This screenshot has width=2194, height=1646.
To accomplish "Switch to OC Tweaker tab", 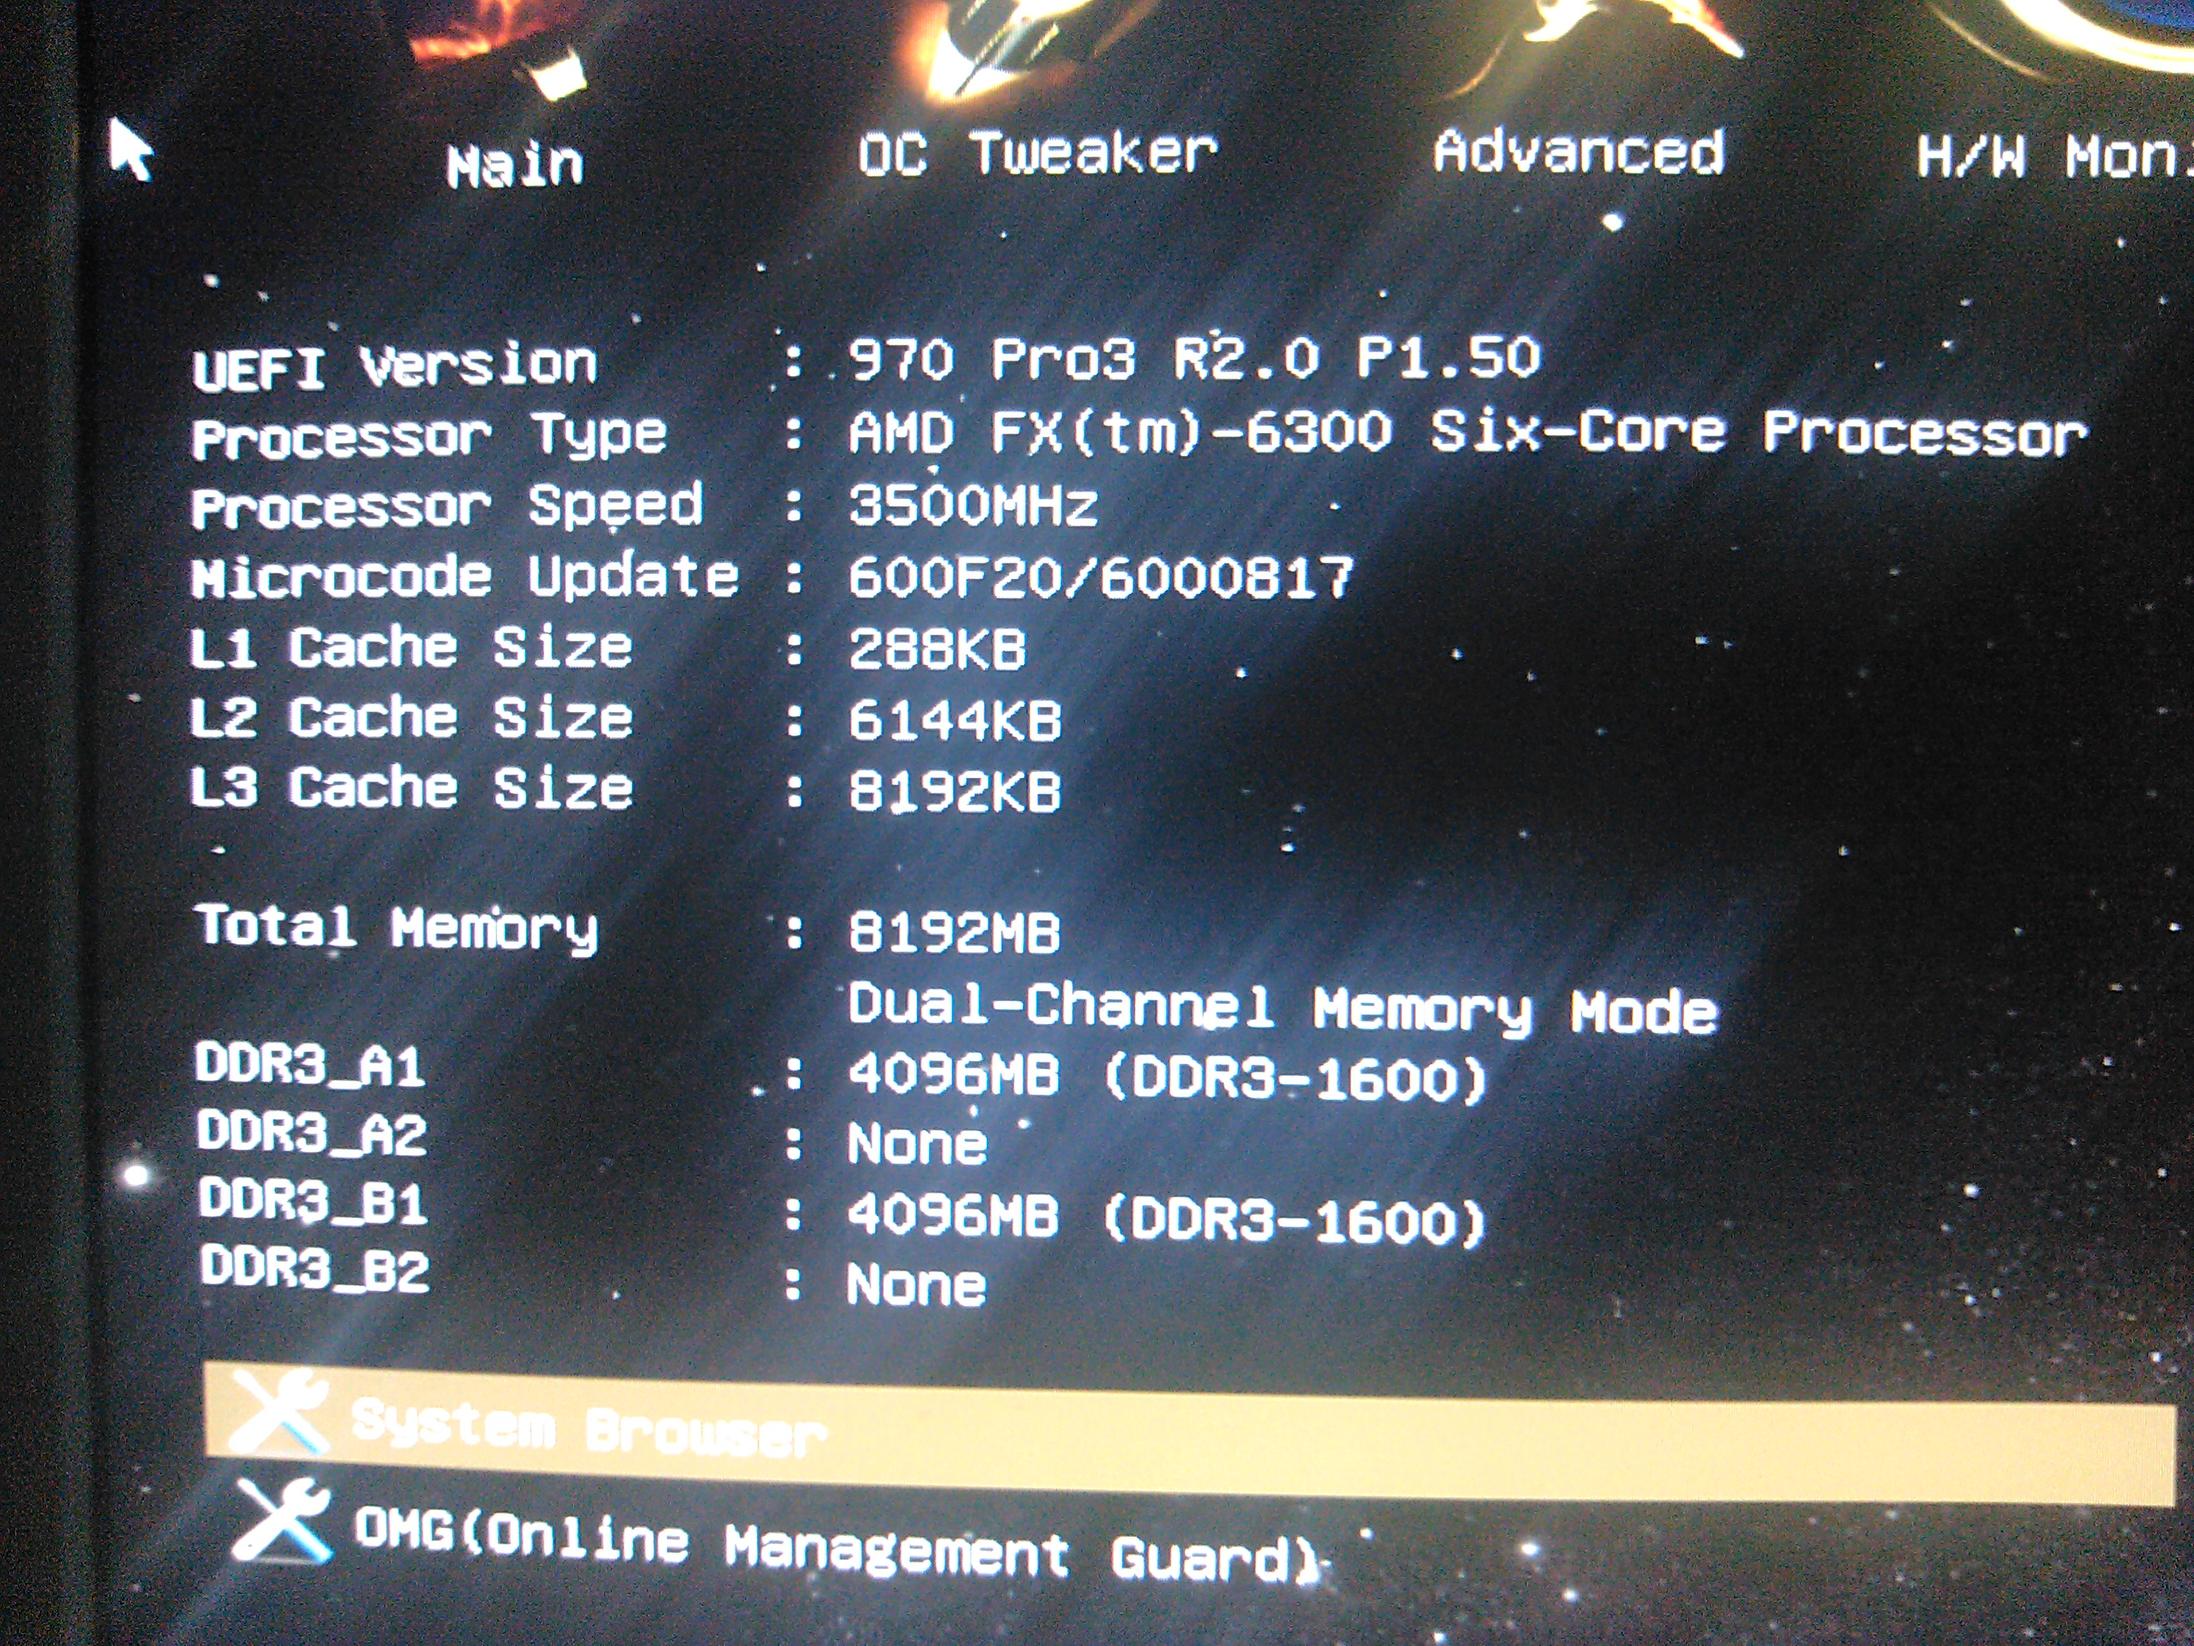I will (x=1037, y=155).
